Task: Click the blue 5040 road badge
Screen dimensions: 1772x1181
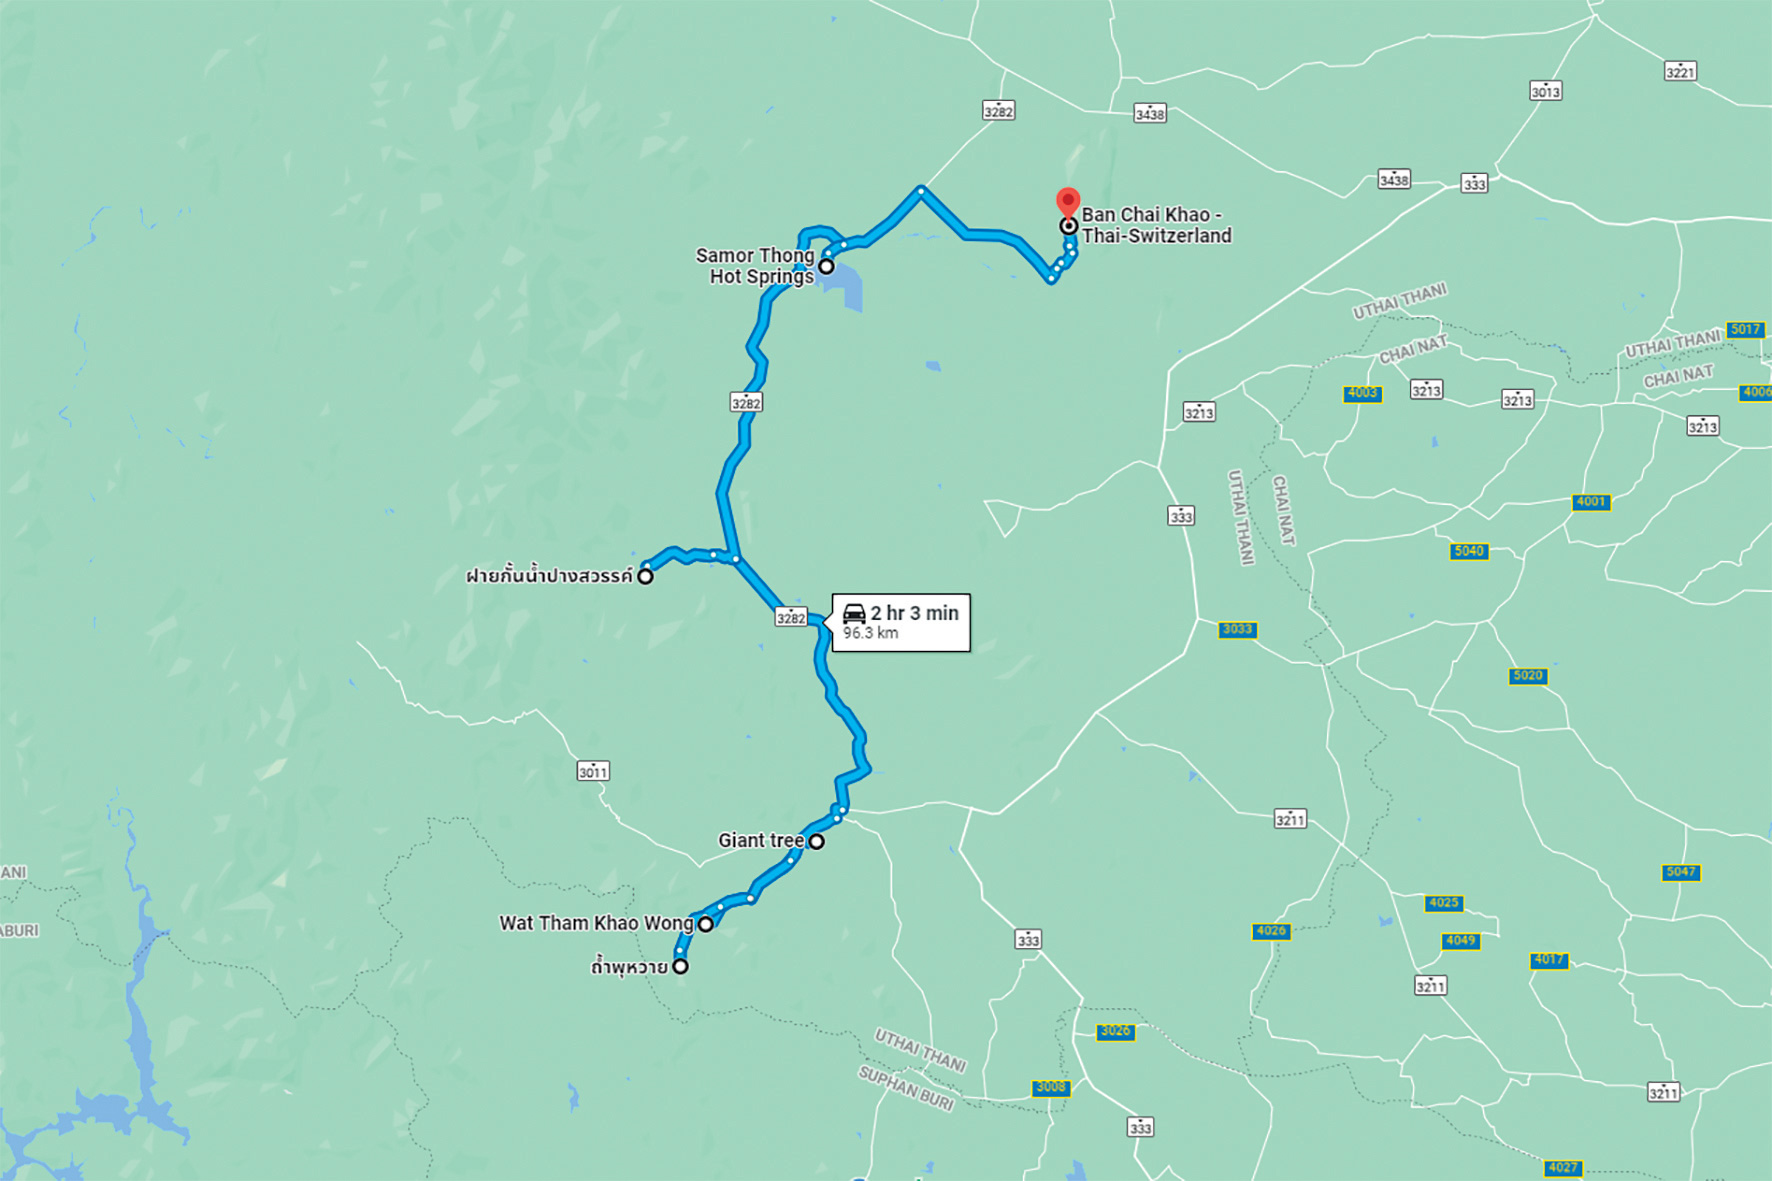Action: click(x=1469, y=551)
